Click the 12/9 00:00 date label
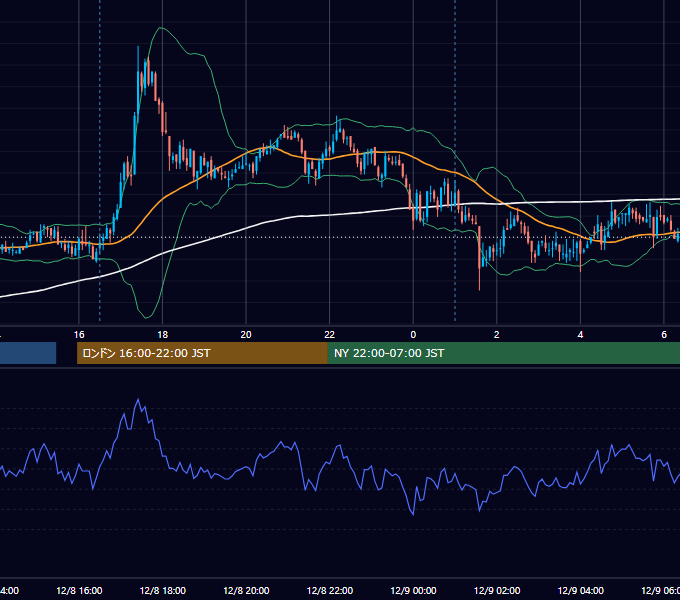680x600 pixels. point(413,590)
